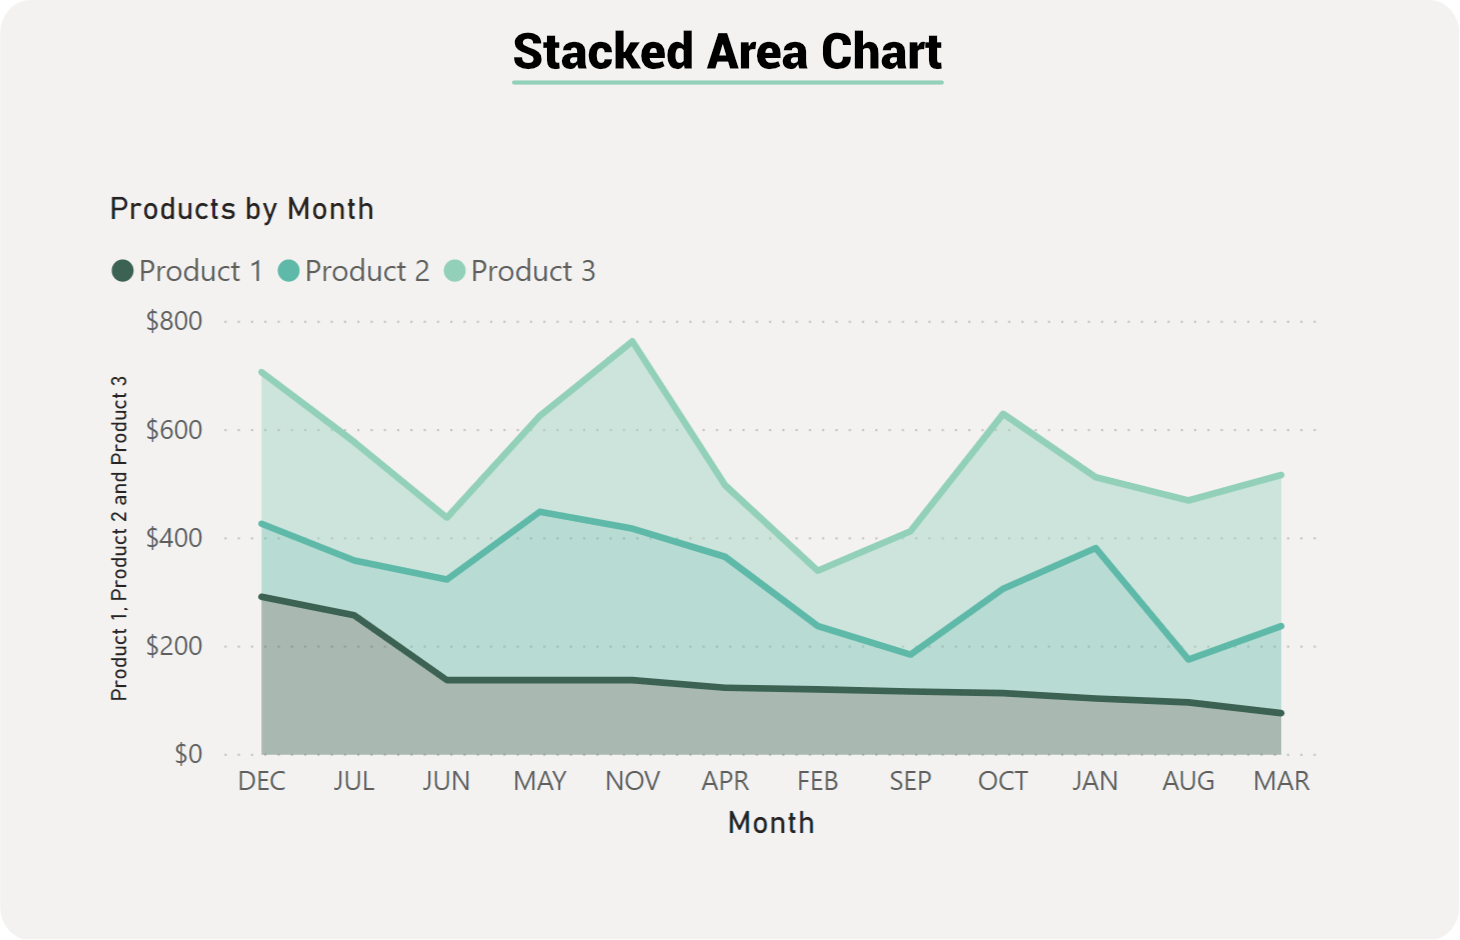Select the Product 1 legend label
Image resolution: width=1460 pixels, height=940 pixels.
pyautogui.click(x=200, y=271)
